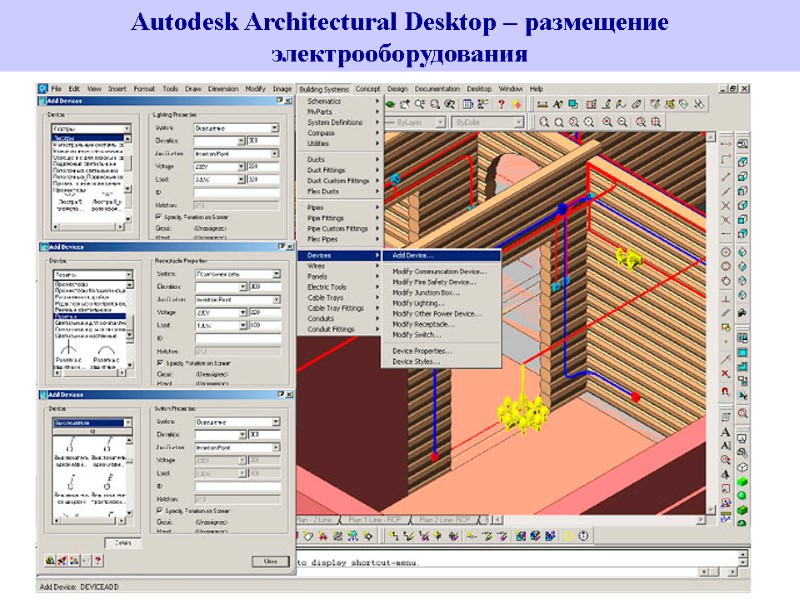The width and height of the screenshot is (800, 600).
Task: Choose Modify Receptacle... menu entry
Action: point(441,324)
